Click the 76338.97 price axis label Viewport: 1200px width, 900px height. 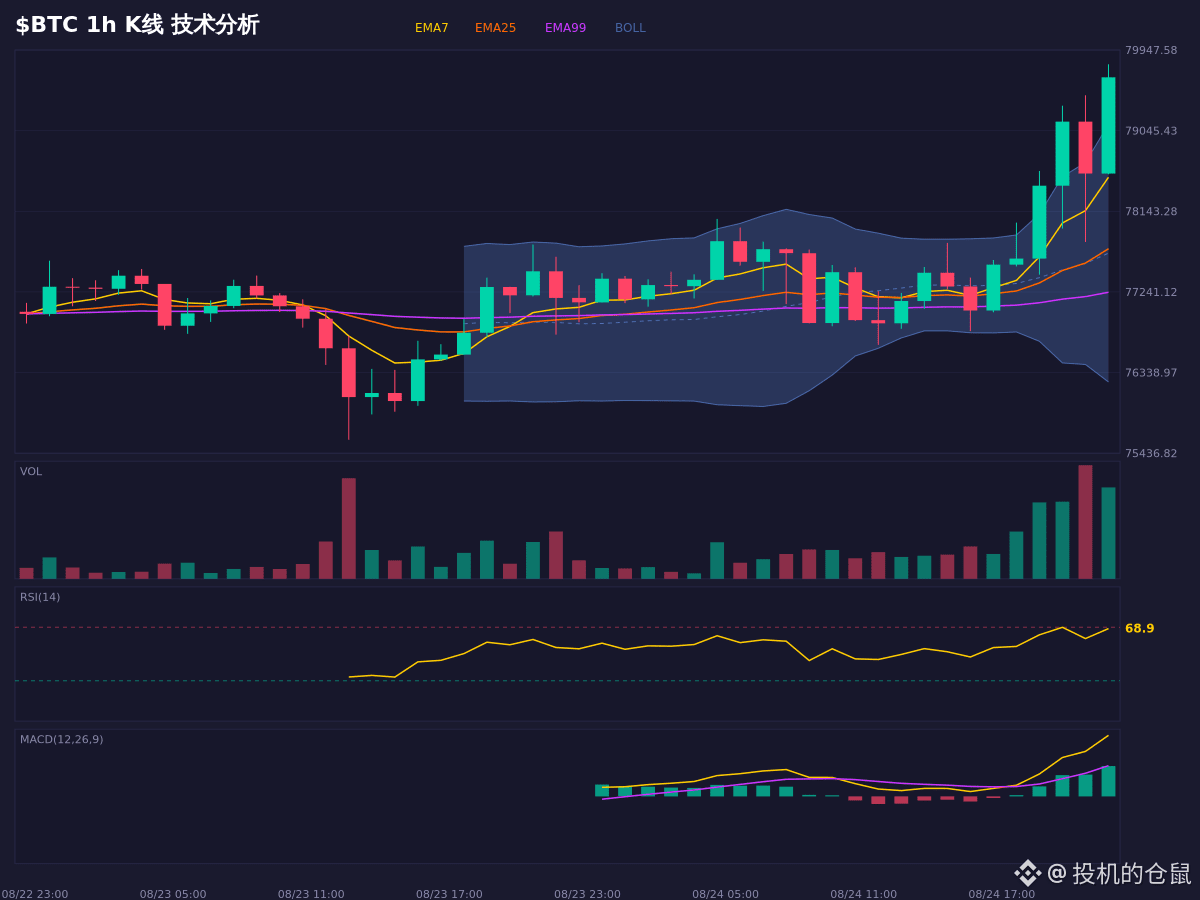(1151, 372)
